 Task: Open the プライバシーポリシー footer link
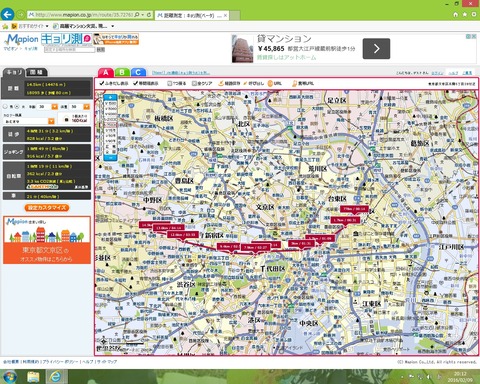coord(61,362)
